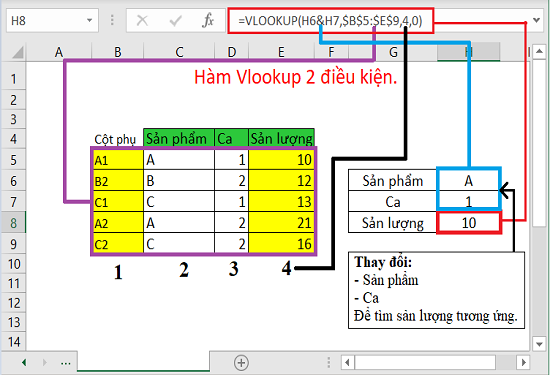This screenshot has height=375, width=550.
Task: Click the 'Thay đổi:' note text box
Action: [436, 290]
